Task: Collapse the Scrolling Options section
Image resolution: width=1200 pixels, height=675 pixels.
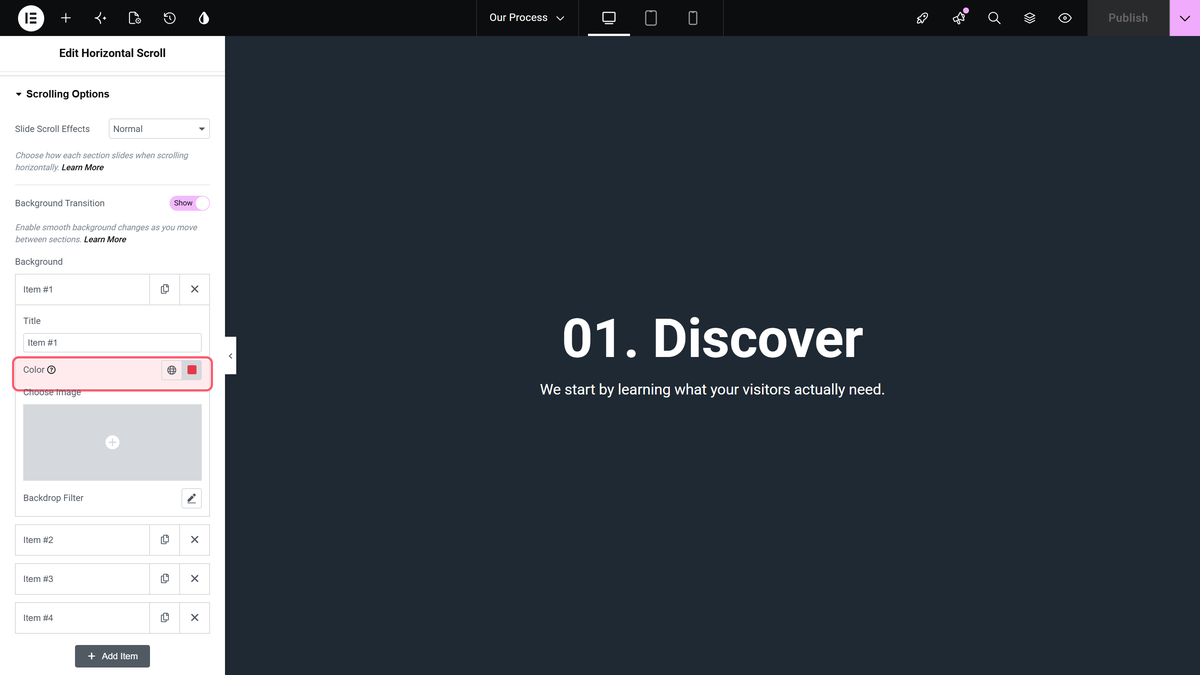Action: tap(62, 94)
